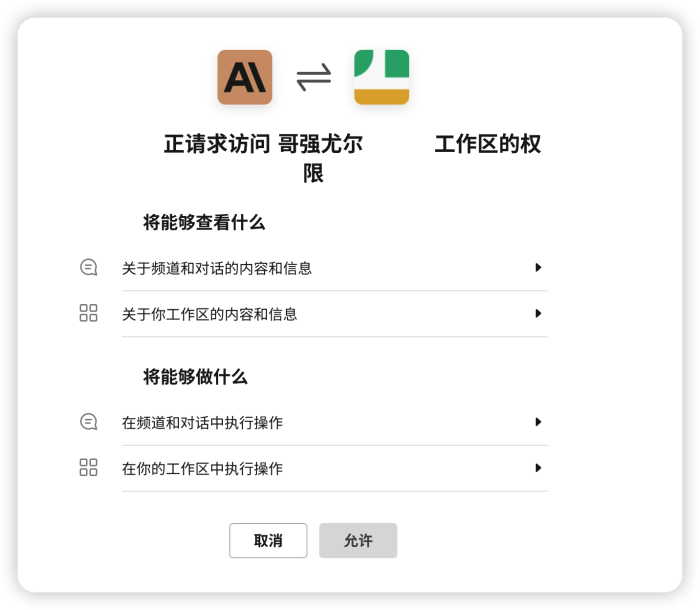The width and height of the screenshot is (700, 610).
Task: Click the Anthropic app logo icon
Action: click(x=245, y=77)
